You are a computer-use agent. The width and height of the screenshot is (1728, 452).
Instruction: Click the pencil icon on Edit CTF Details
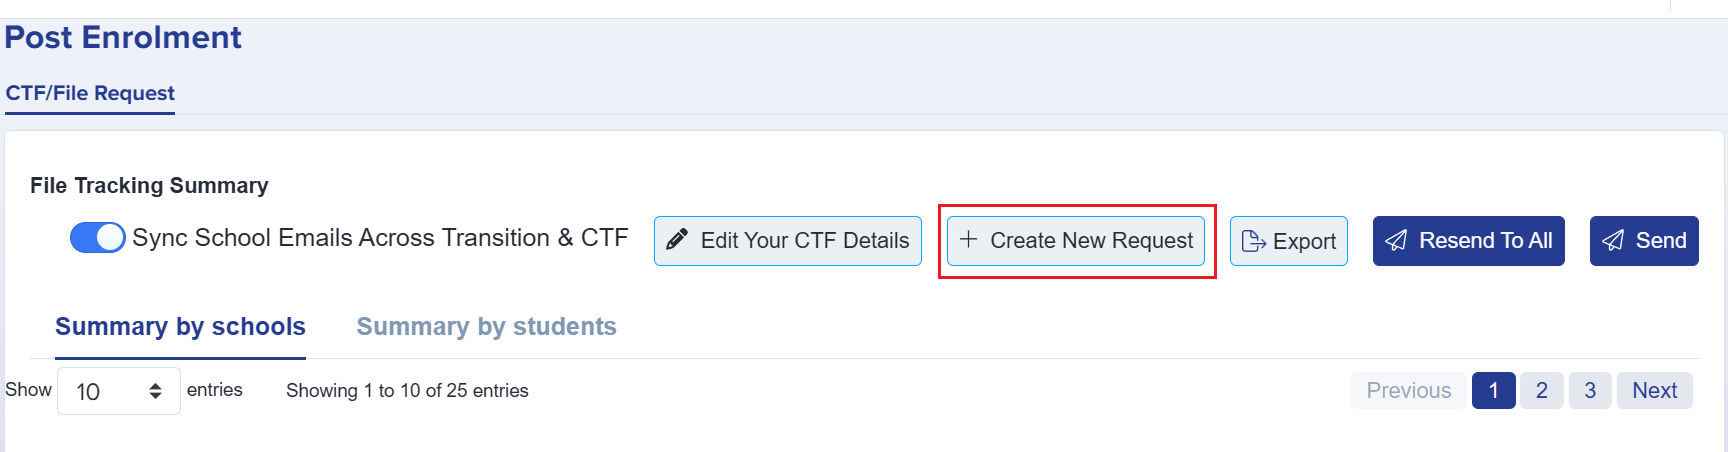677,240
